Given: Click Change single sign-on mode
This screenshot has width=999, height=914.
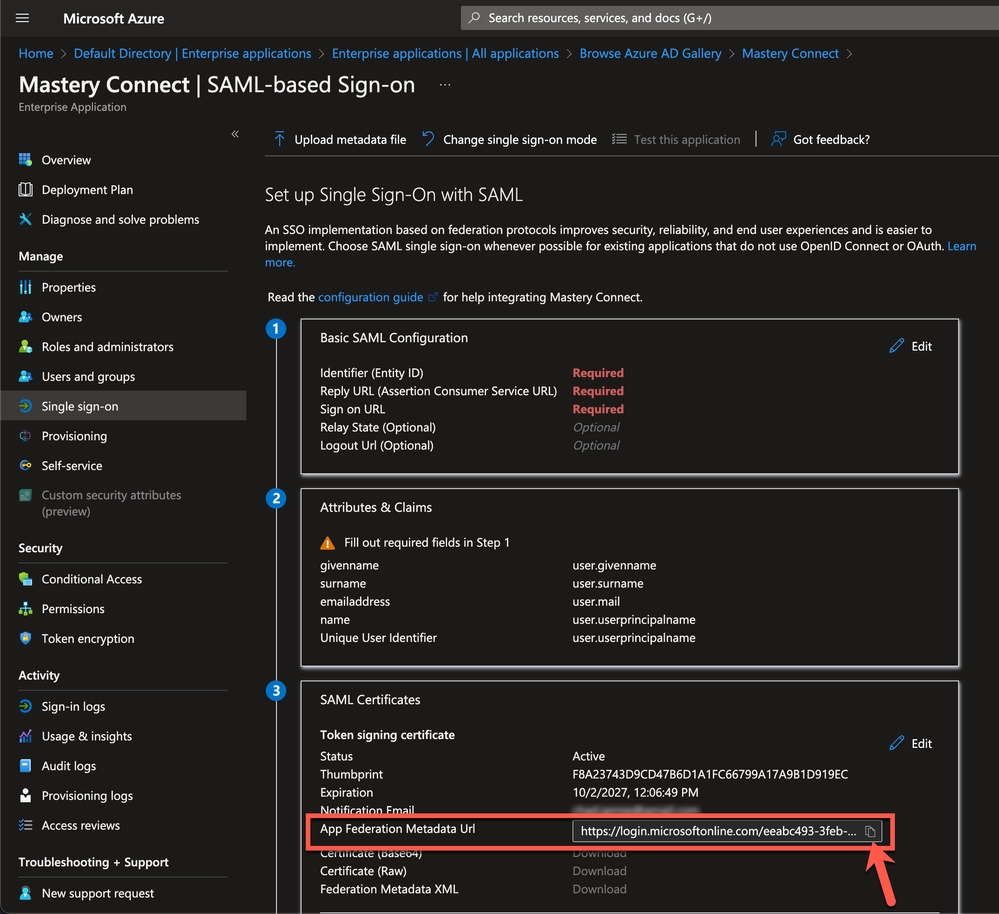Looking at the screenshot, I should click(510, 140).
